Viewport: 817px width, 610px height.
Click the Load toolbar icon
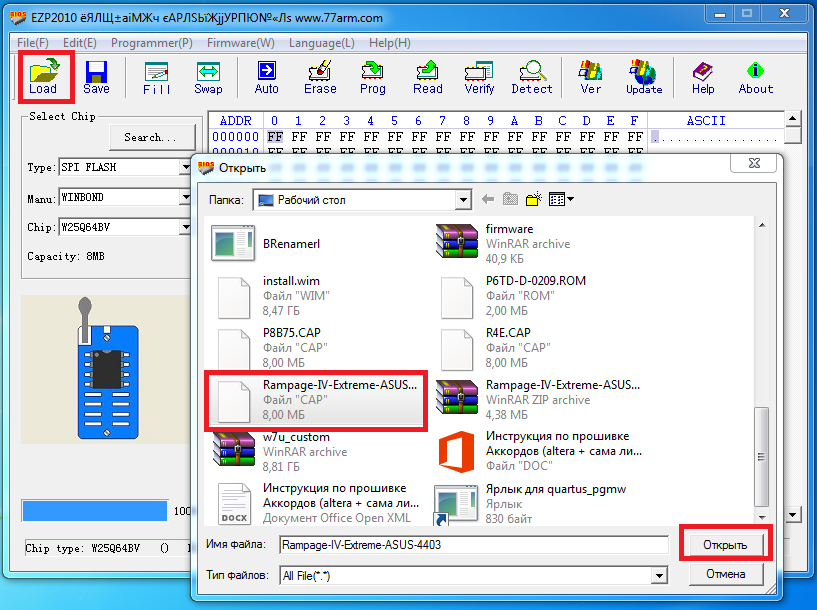point(43,76)
